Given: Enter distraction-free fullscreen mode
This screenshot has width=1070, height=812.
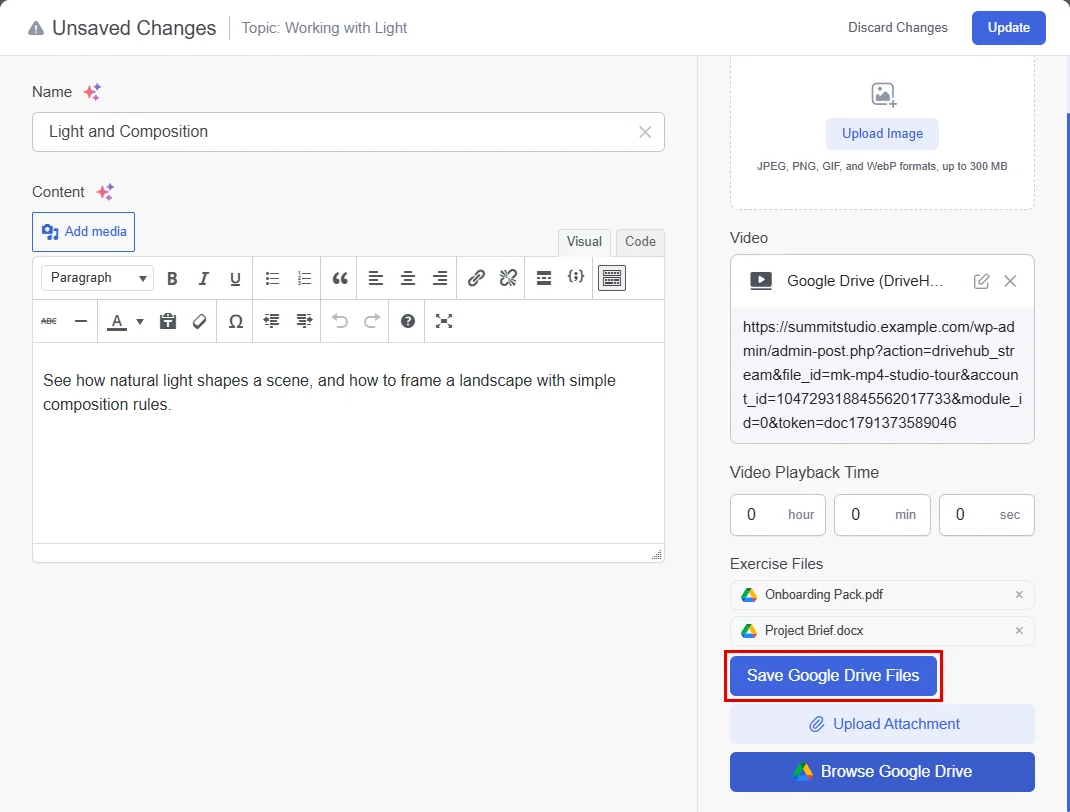Looking at the screenshot, I should [444, 321].
